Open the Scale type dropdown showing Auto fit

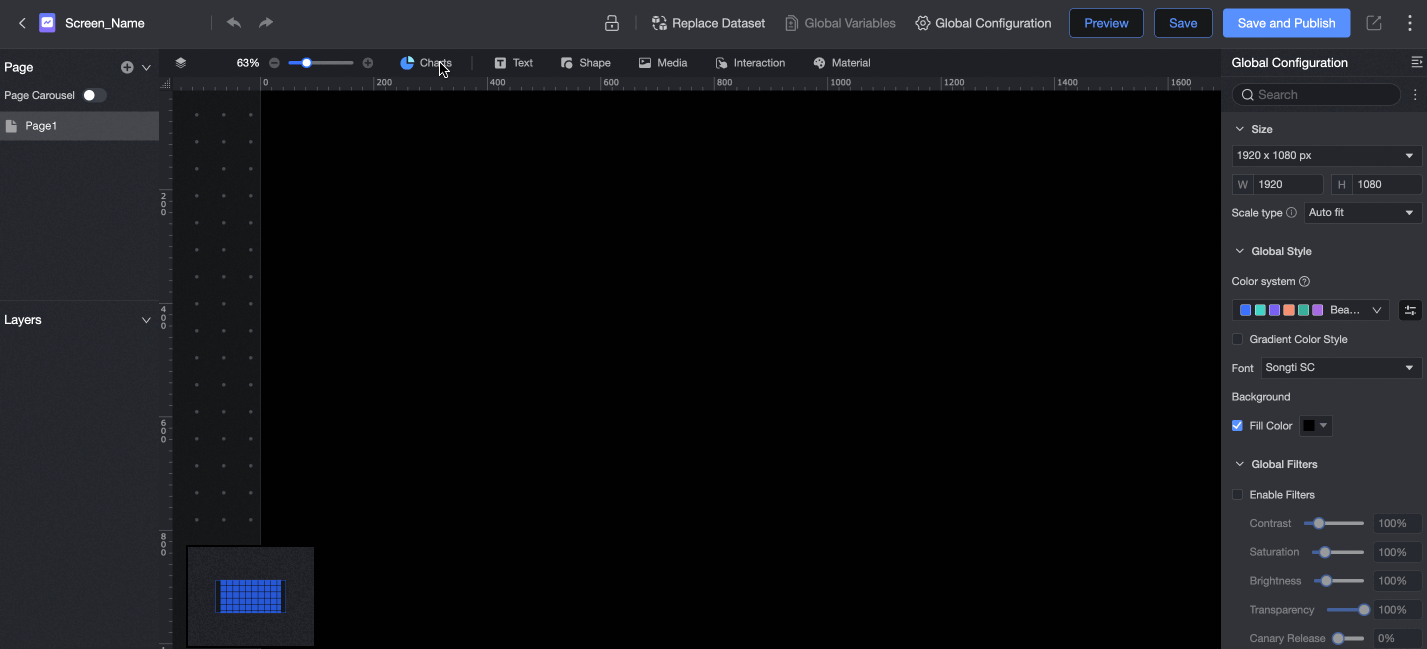pyautogui.click(x=1362, y=212)
